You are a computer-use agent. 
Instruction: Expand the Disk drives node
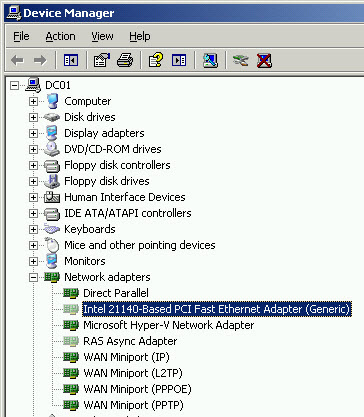pos(33,117)
